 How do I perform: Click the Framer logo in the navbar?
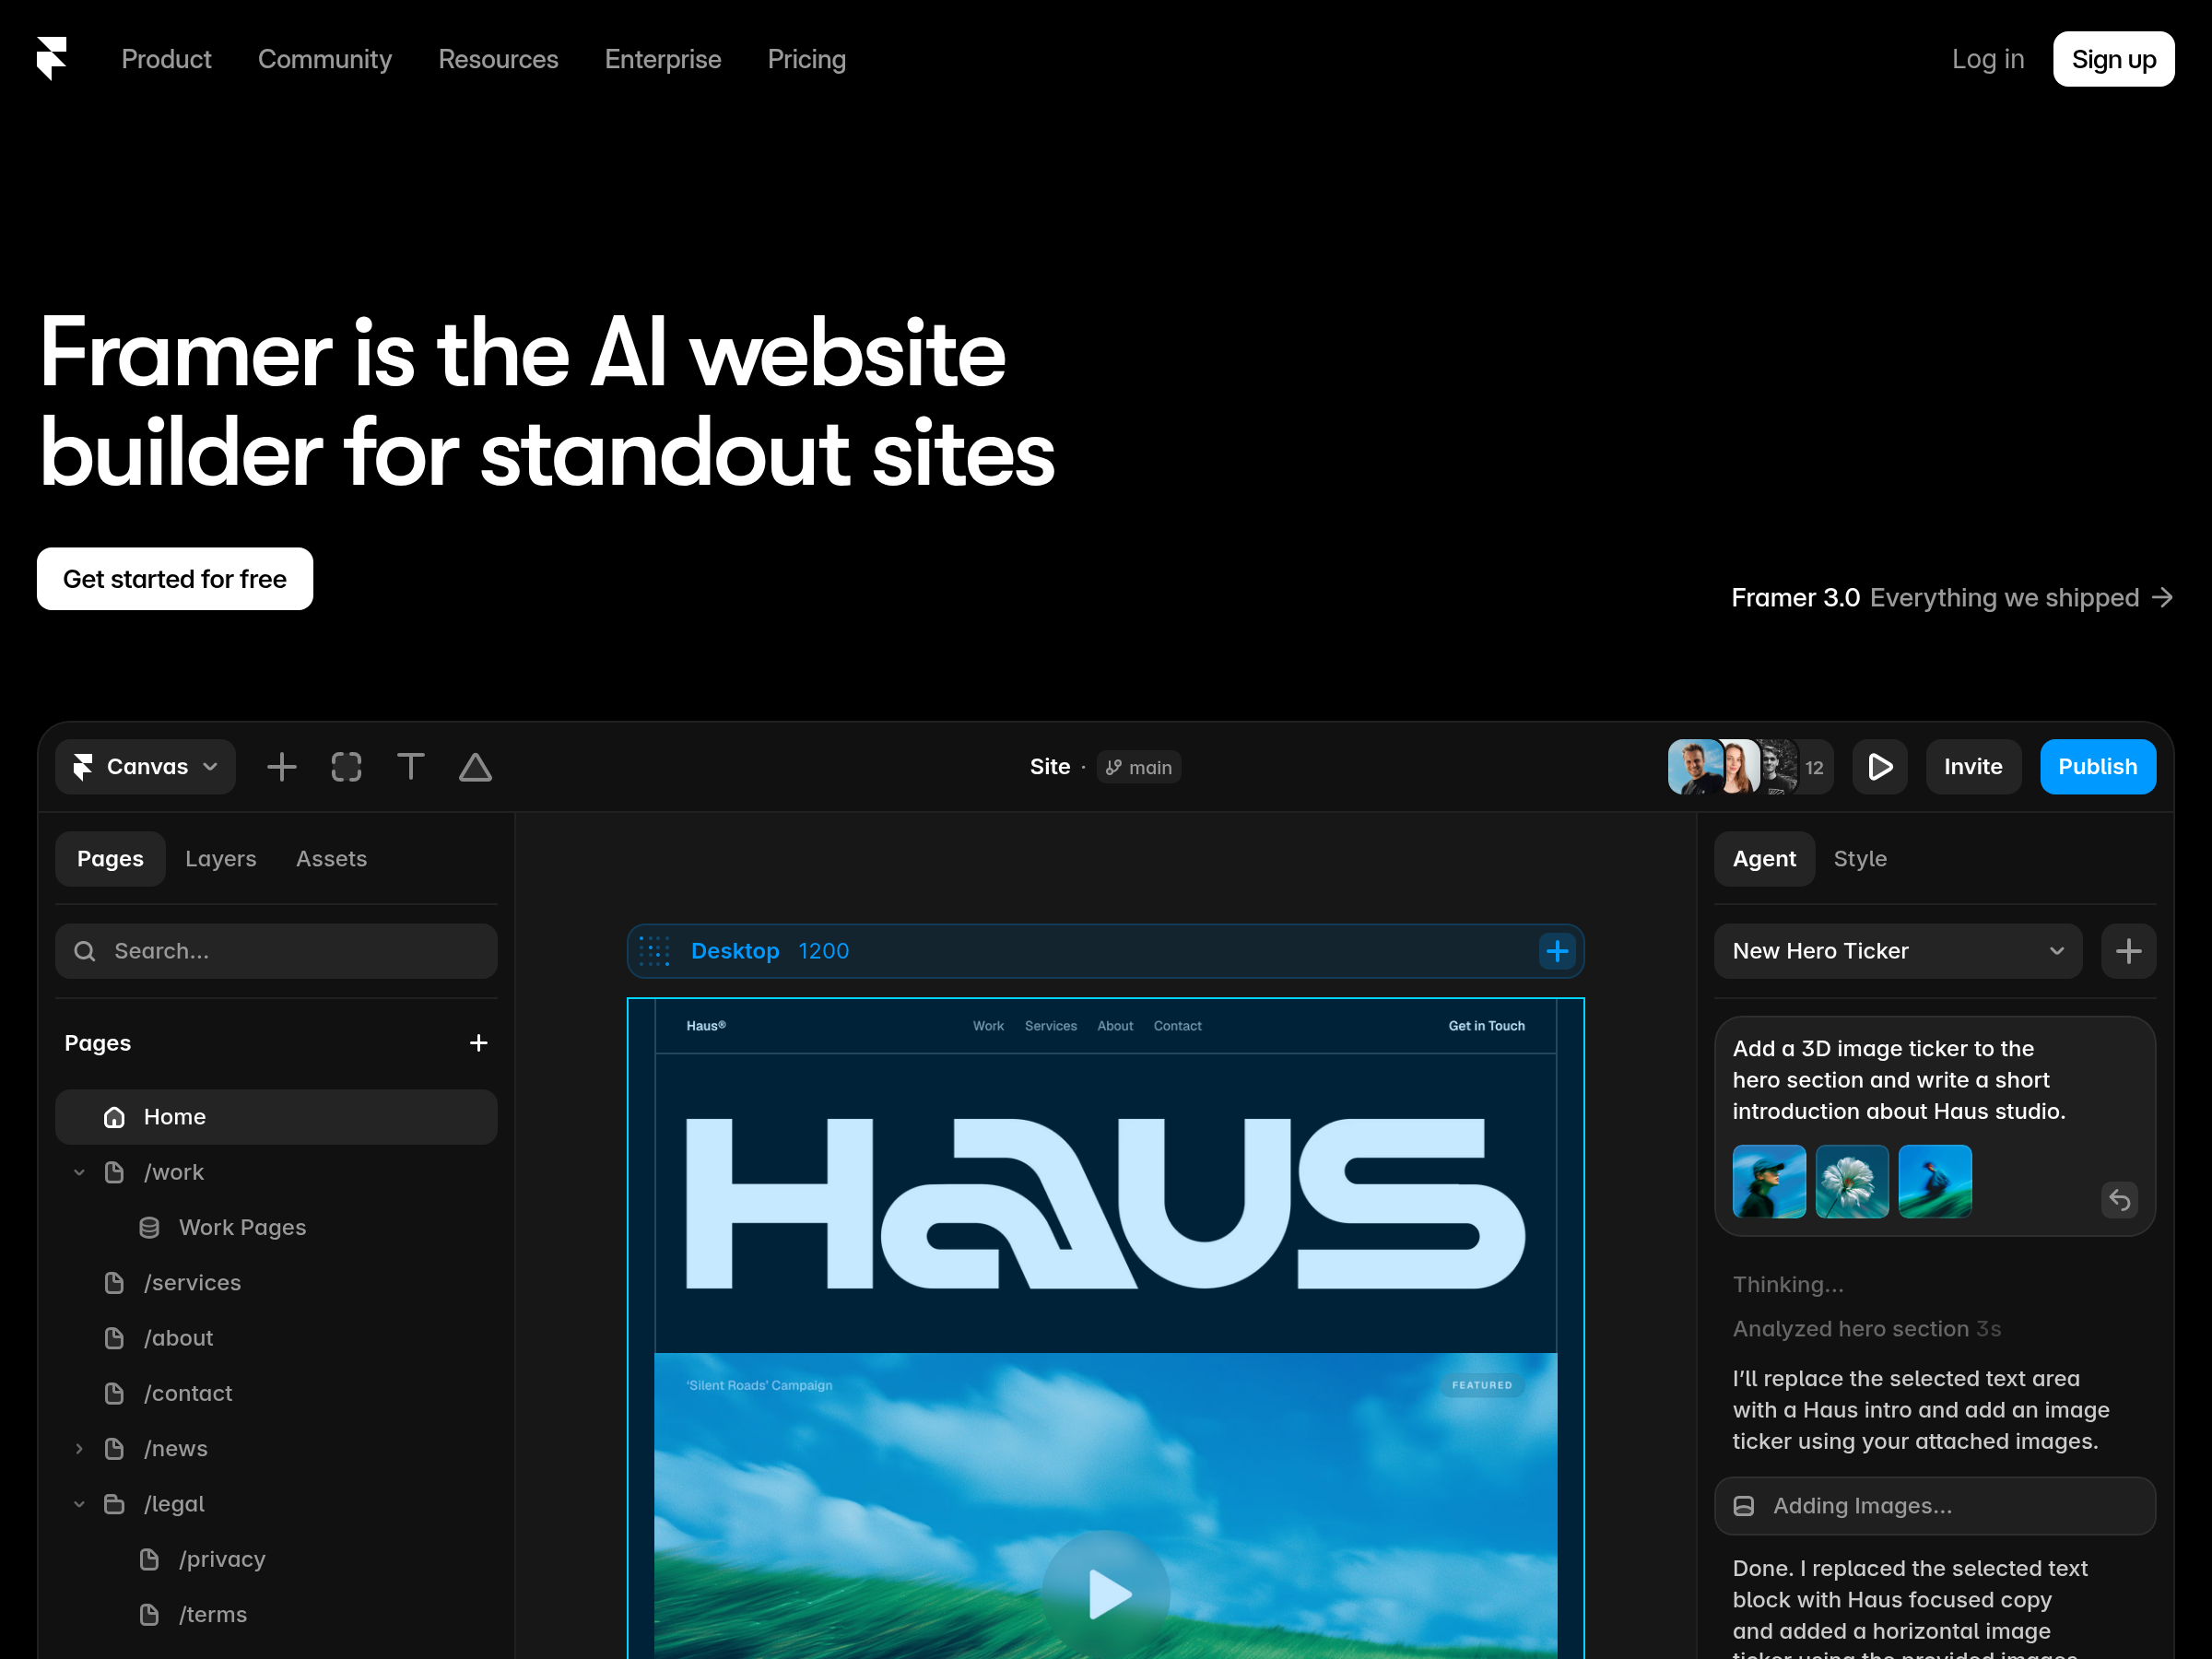click(x=52, y=59)
